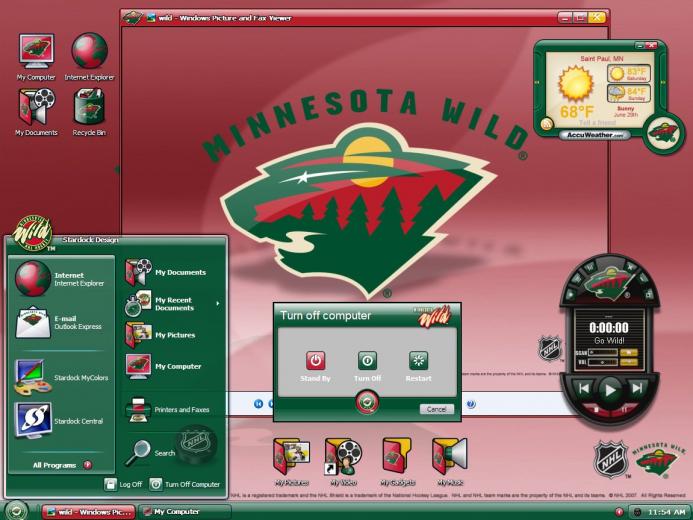693x520 pixels.
Task: Click the Wild logo on weather widget
Action: tap(663, 133)
